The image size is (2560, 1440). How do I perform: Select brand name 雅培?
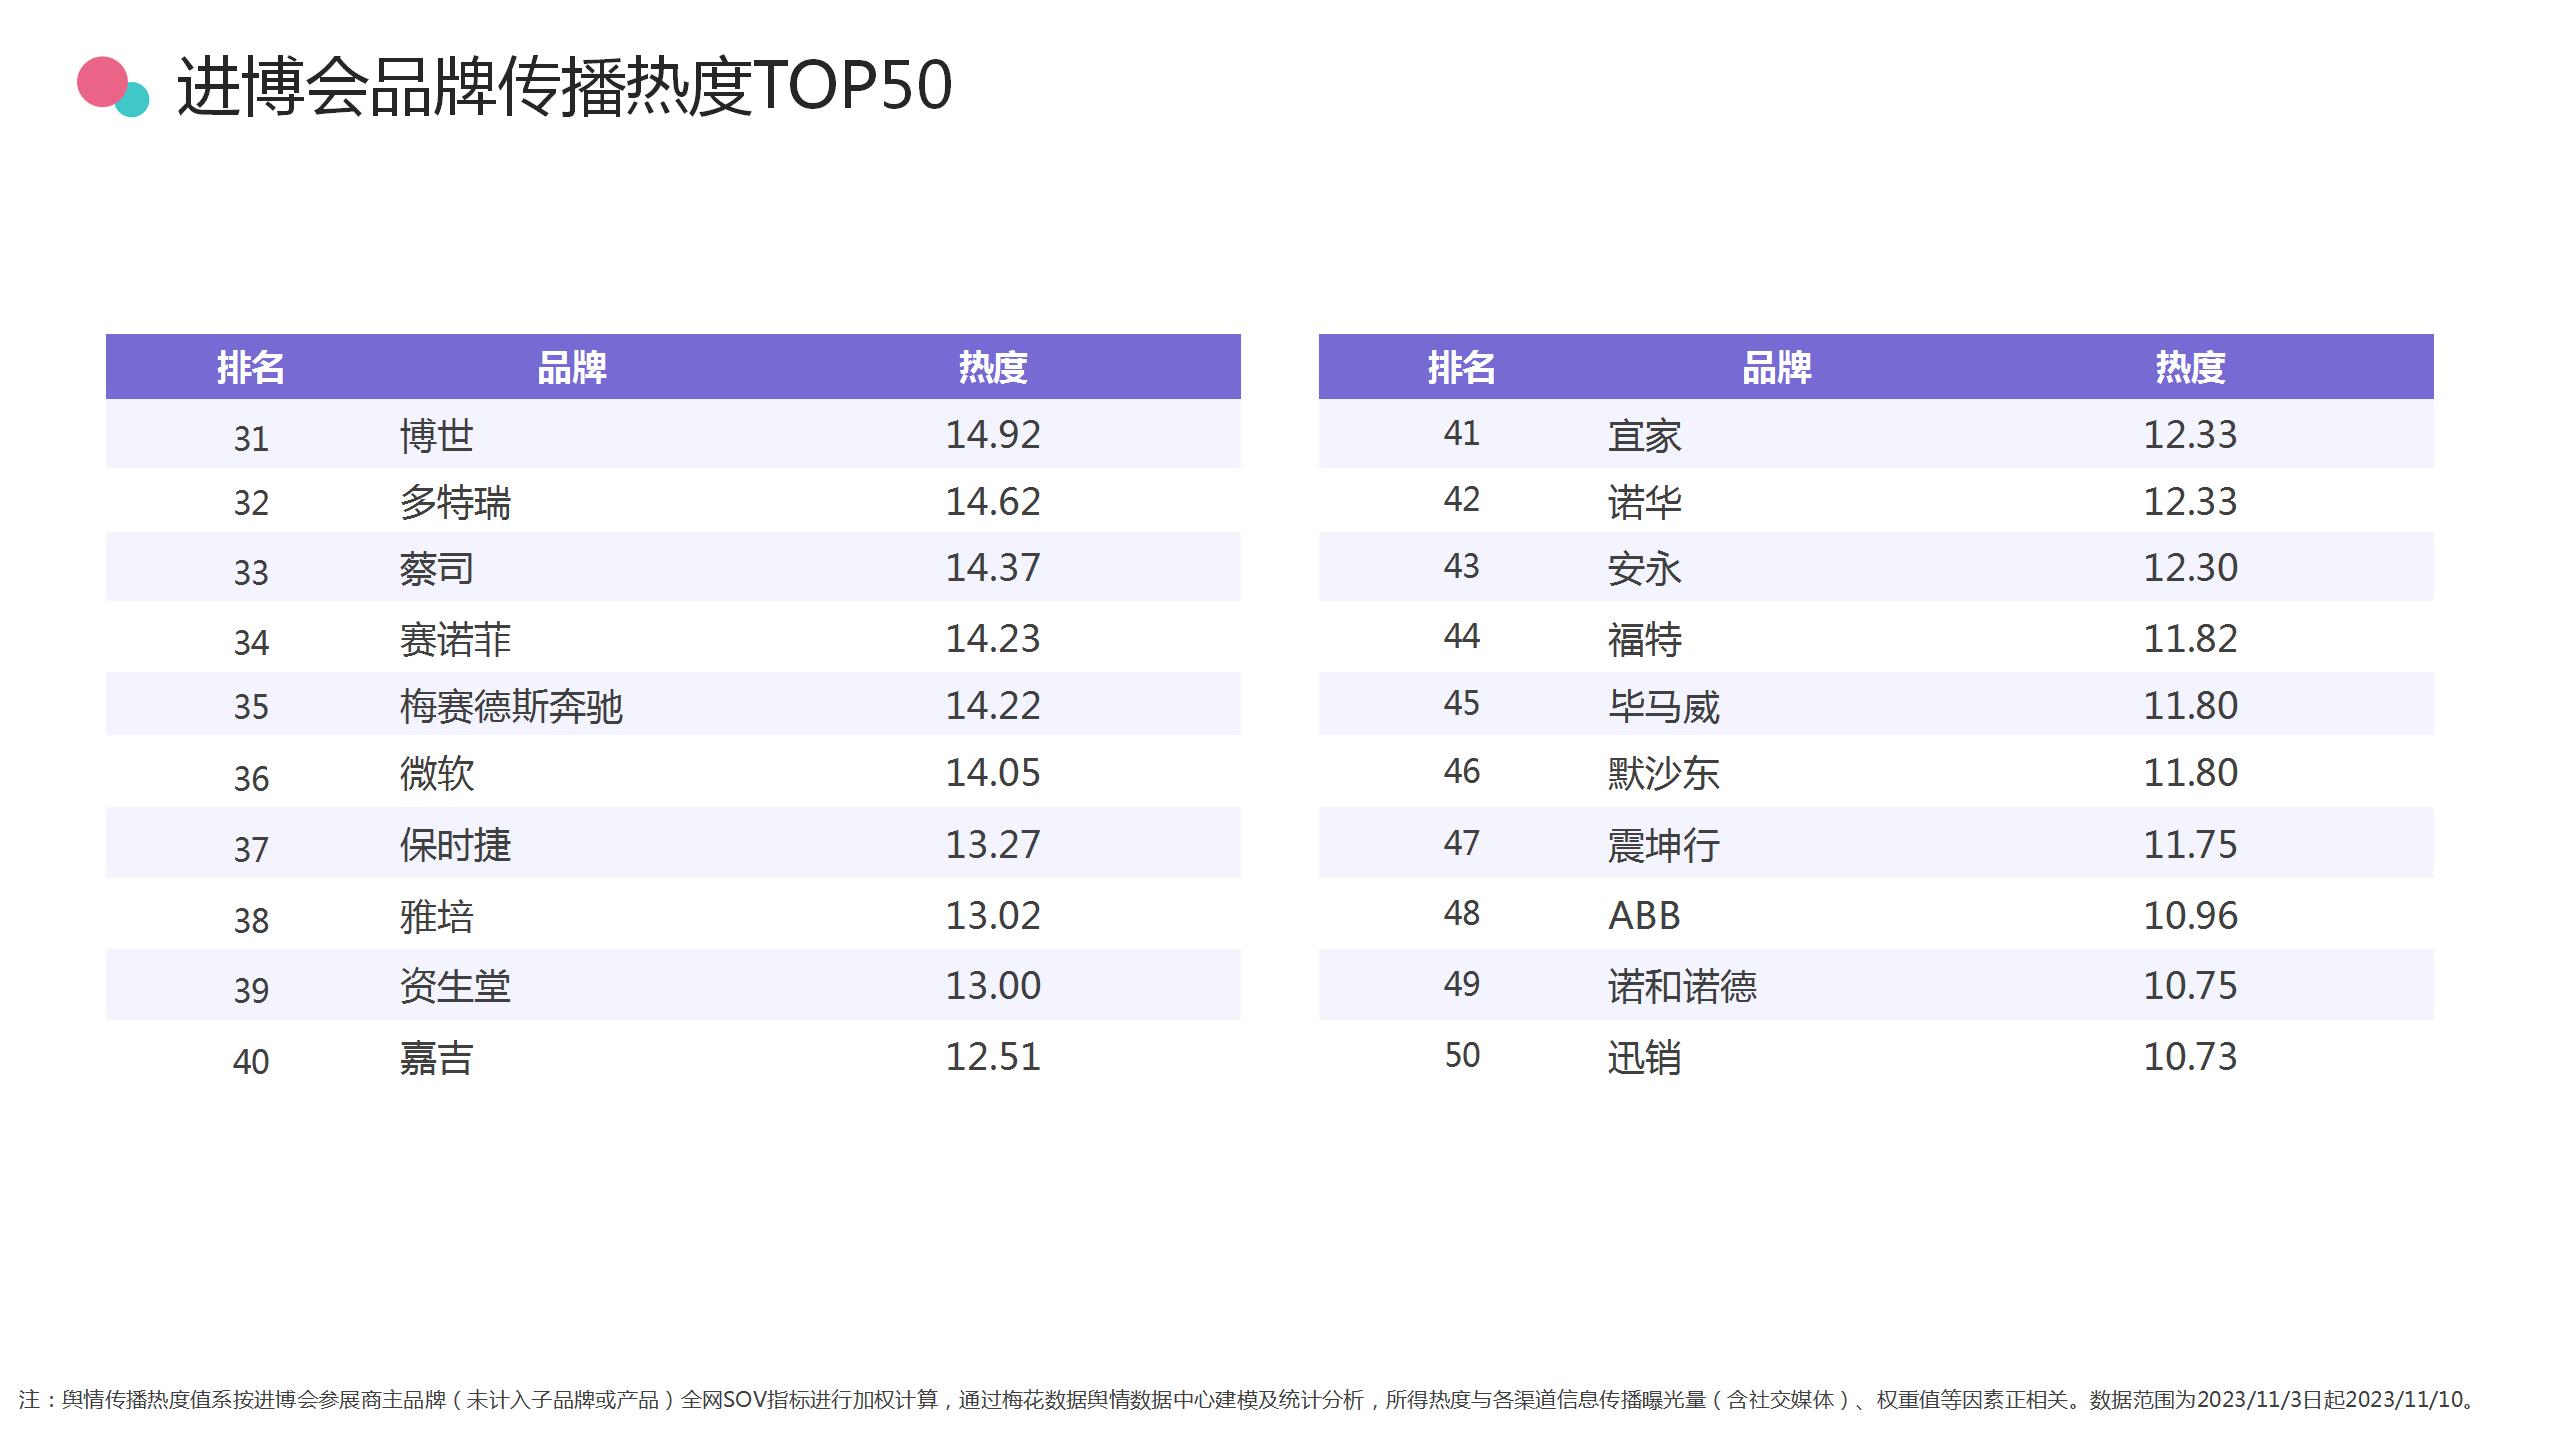(436, 917)
